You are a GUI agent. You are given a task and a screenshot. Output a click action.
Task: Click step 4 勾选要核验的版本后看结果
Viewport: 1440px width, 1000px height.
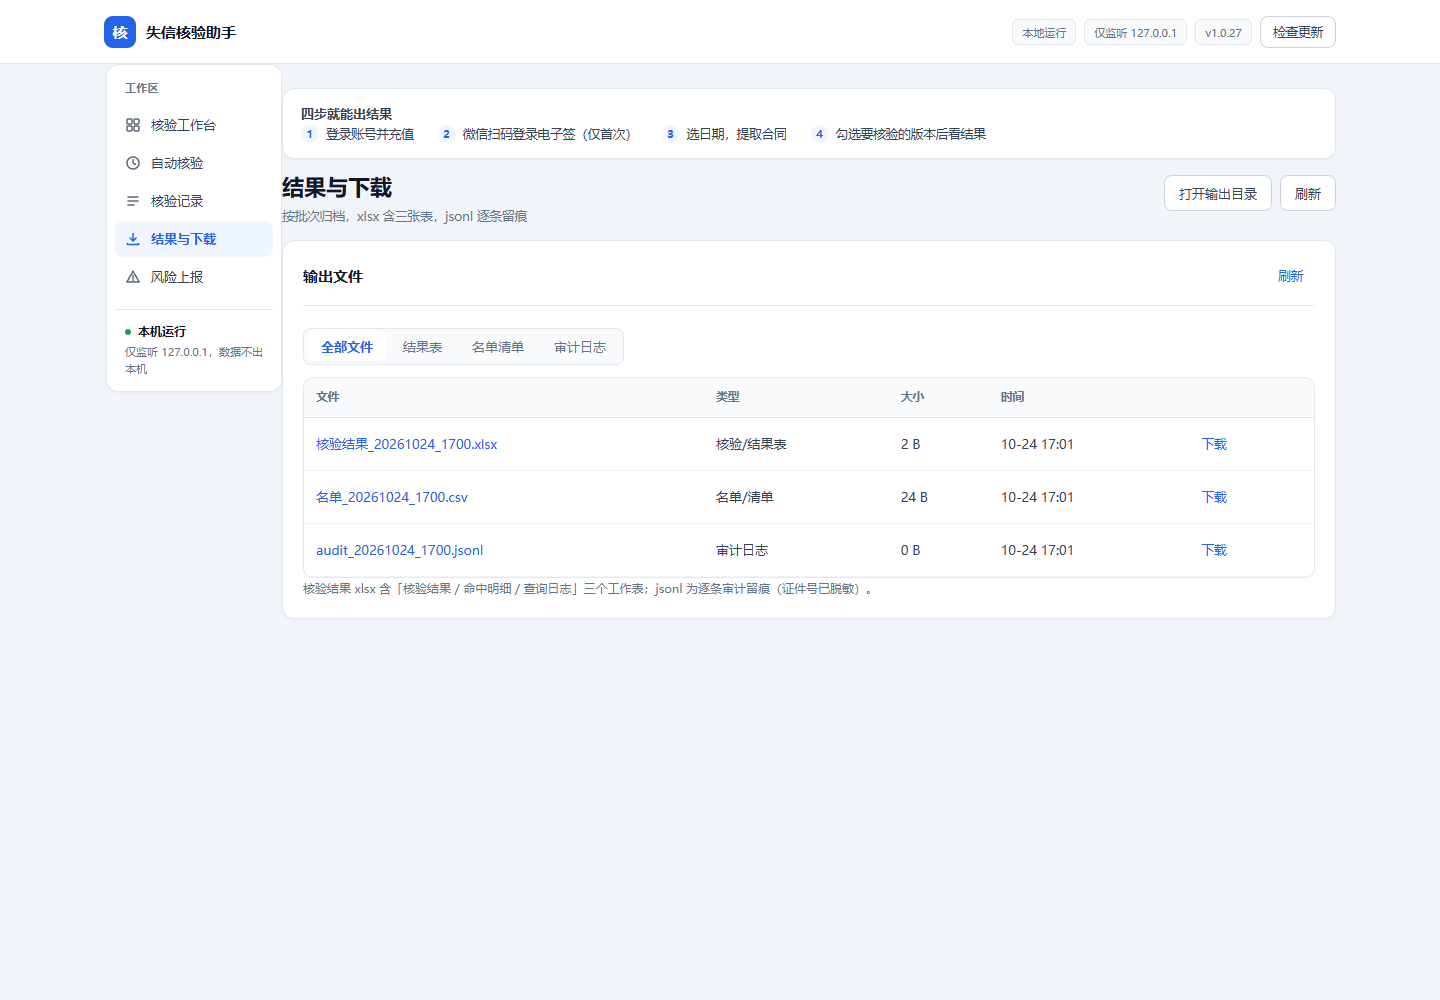[x=899, y=134]
